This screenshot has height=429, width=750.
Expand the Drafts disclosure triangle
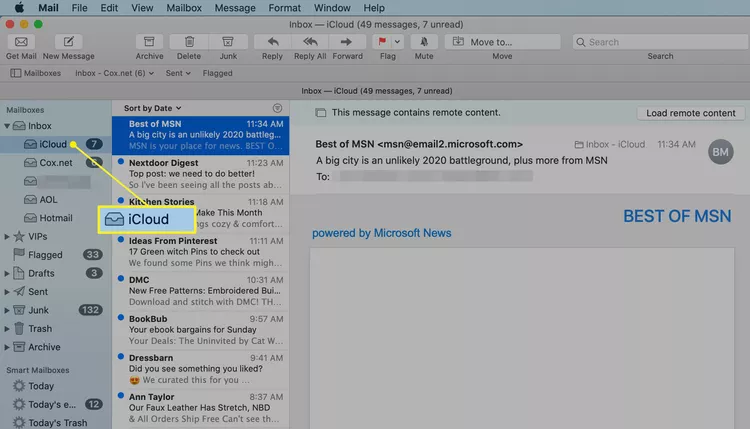point(7,274)
